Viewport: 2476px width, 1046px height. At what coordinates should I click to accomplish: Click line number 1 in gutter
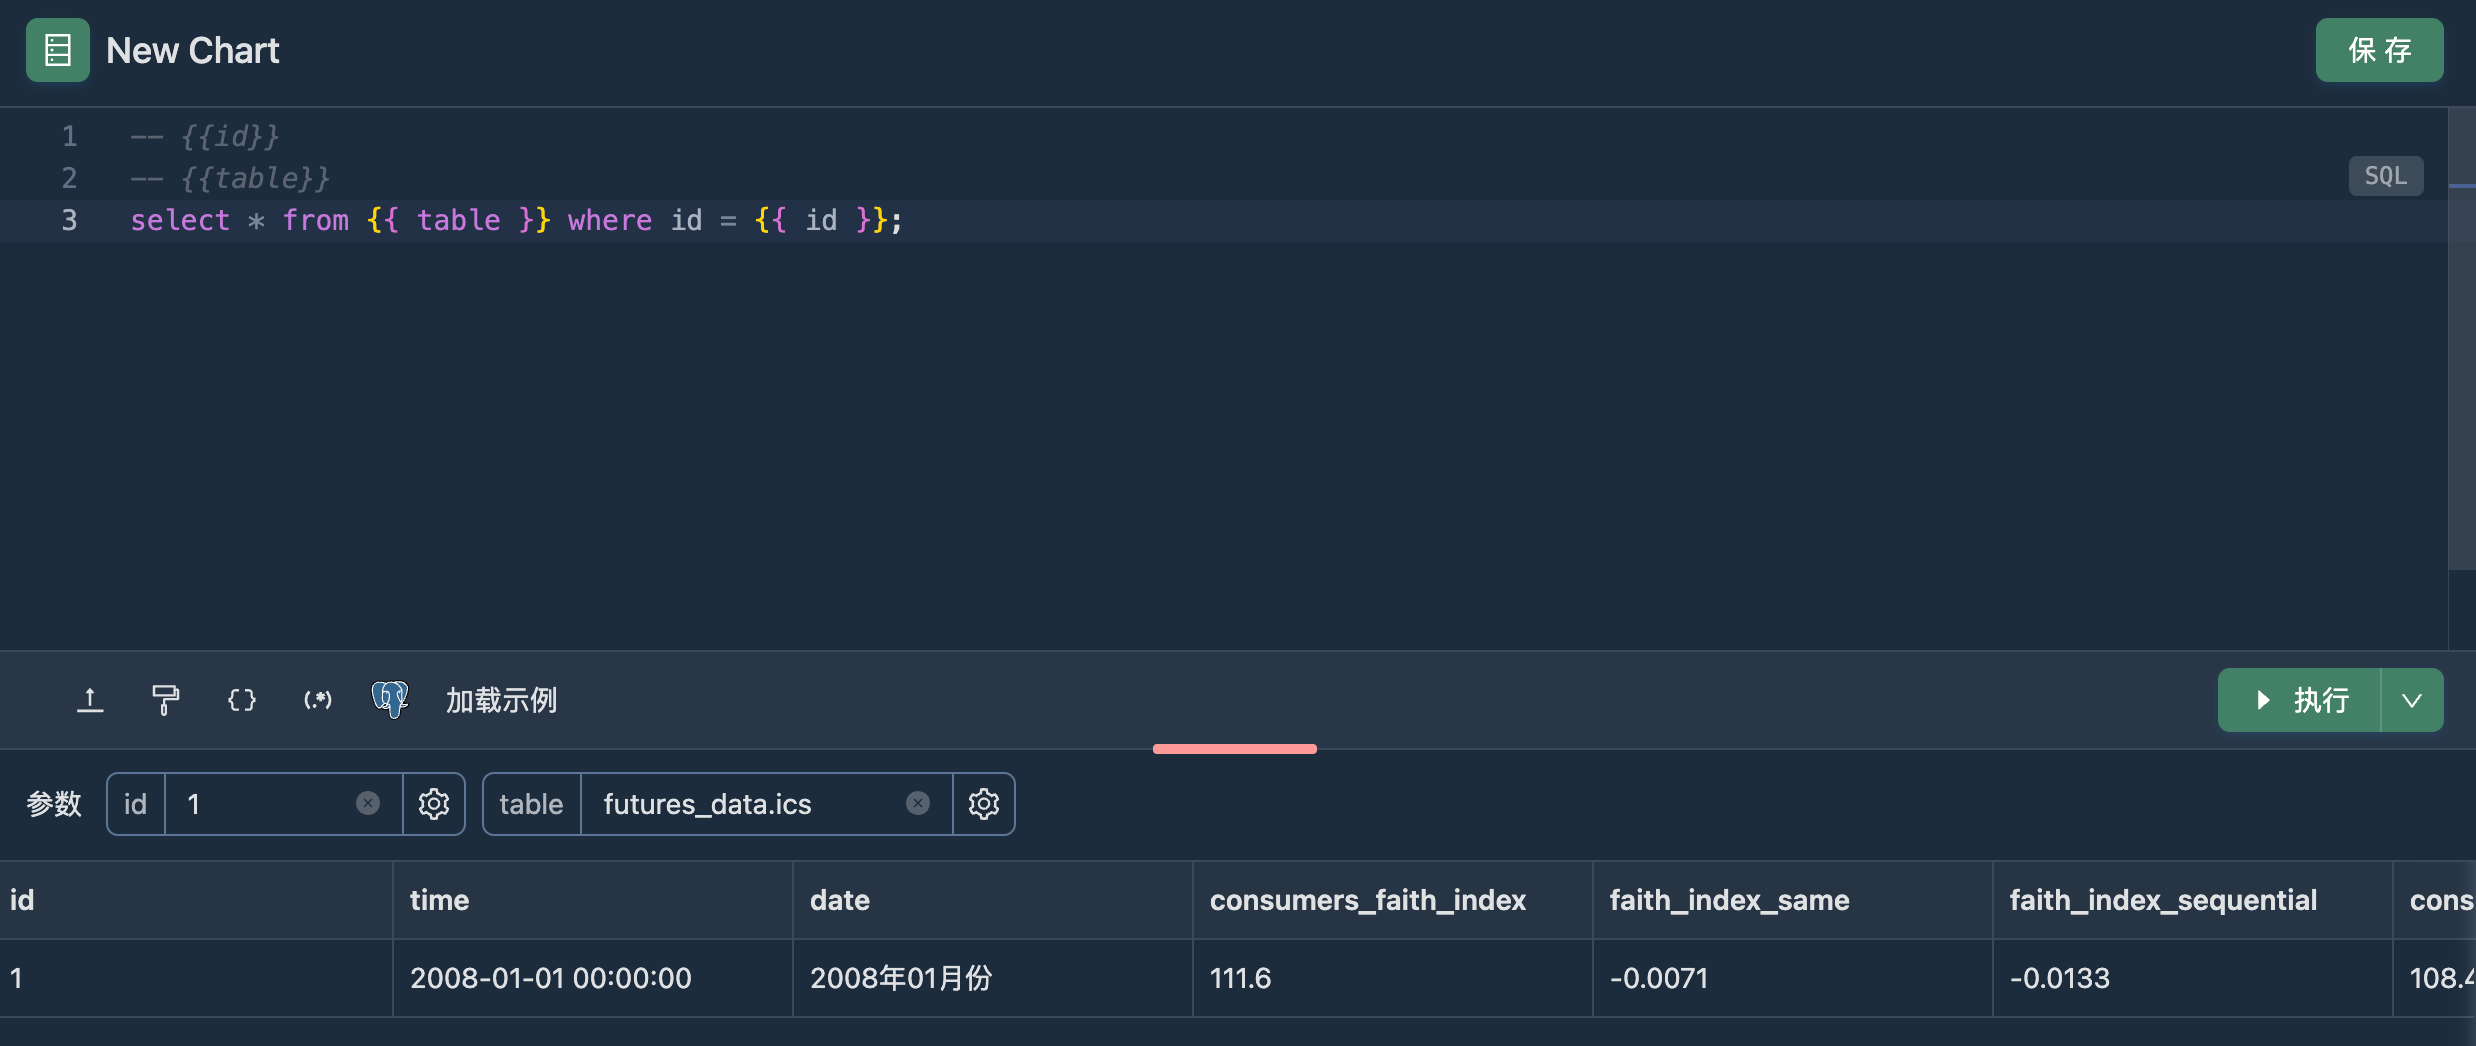[x=69, y=136]
